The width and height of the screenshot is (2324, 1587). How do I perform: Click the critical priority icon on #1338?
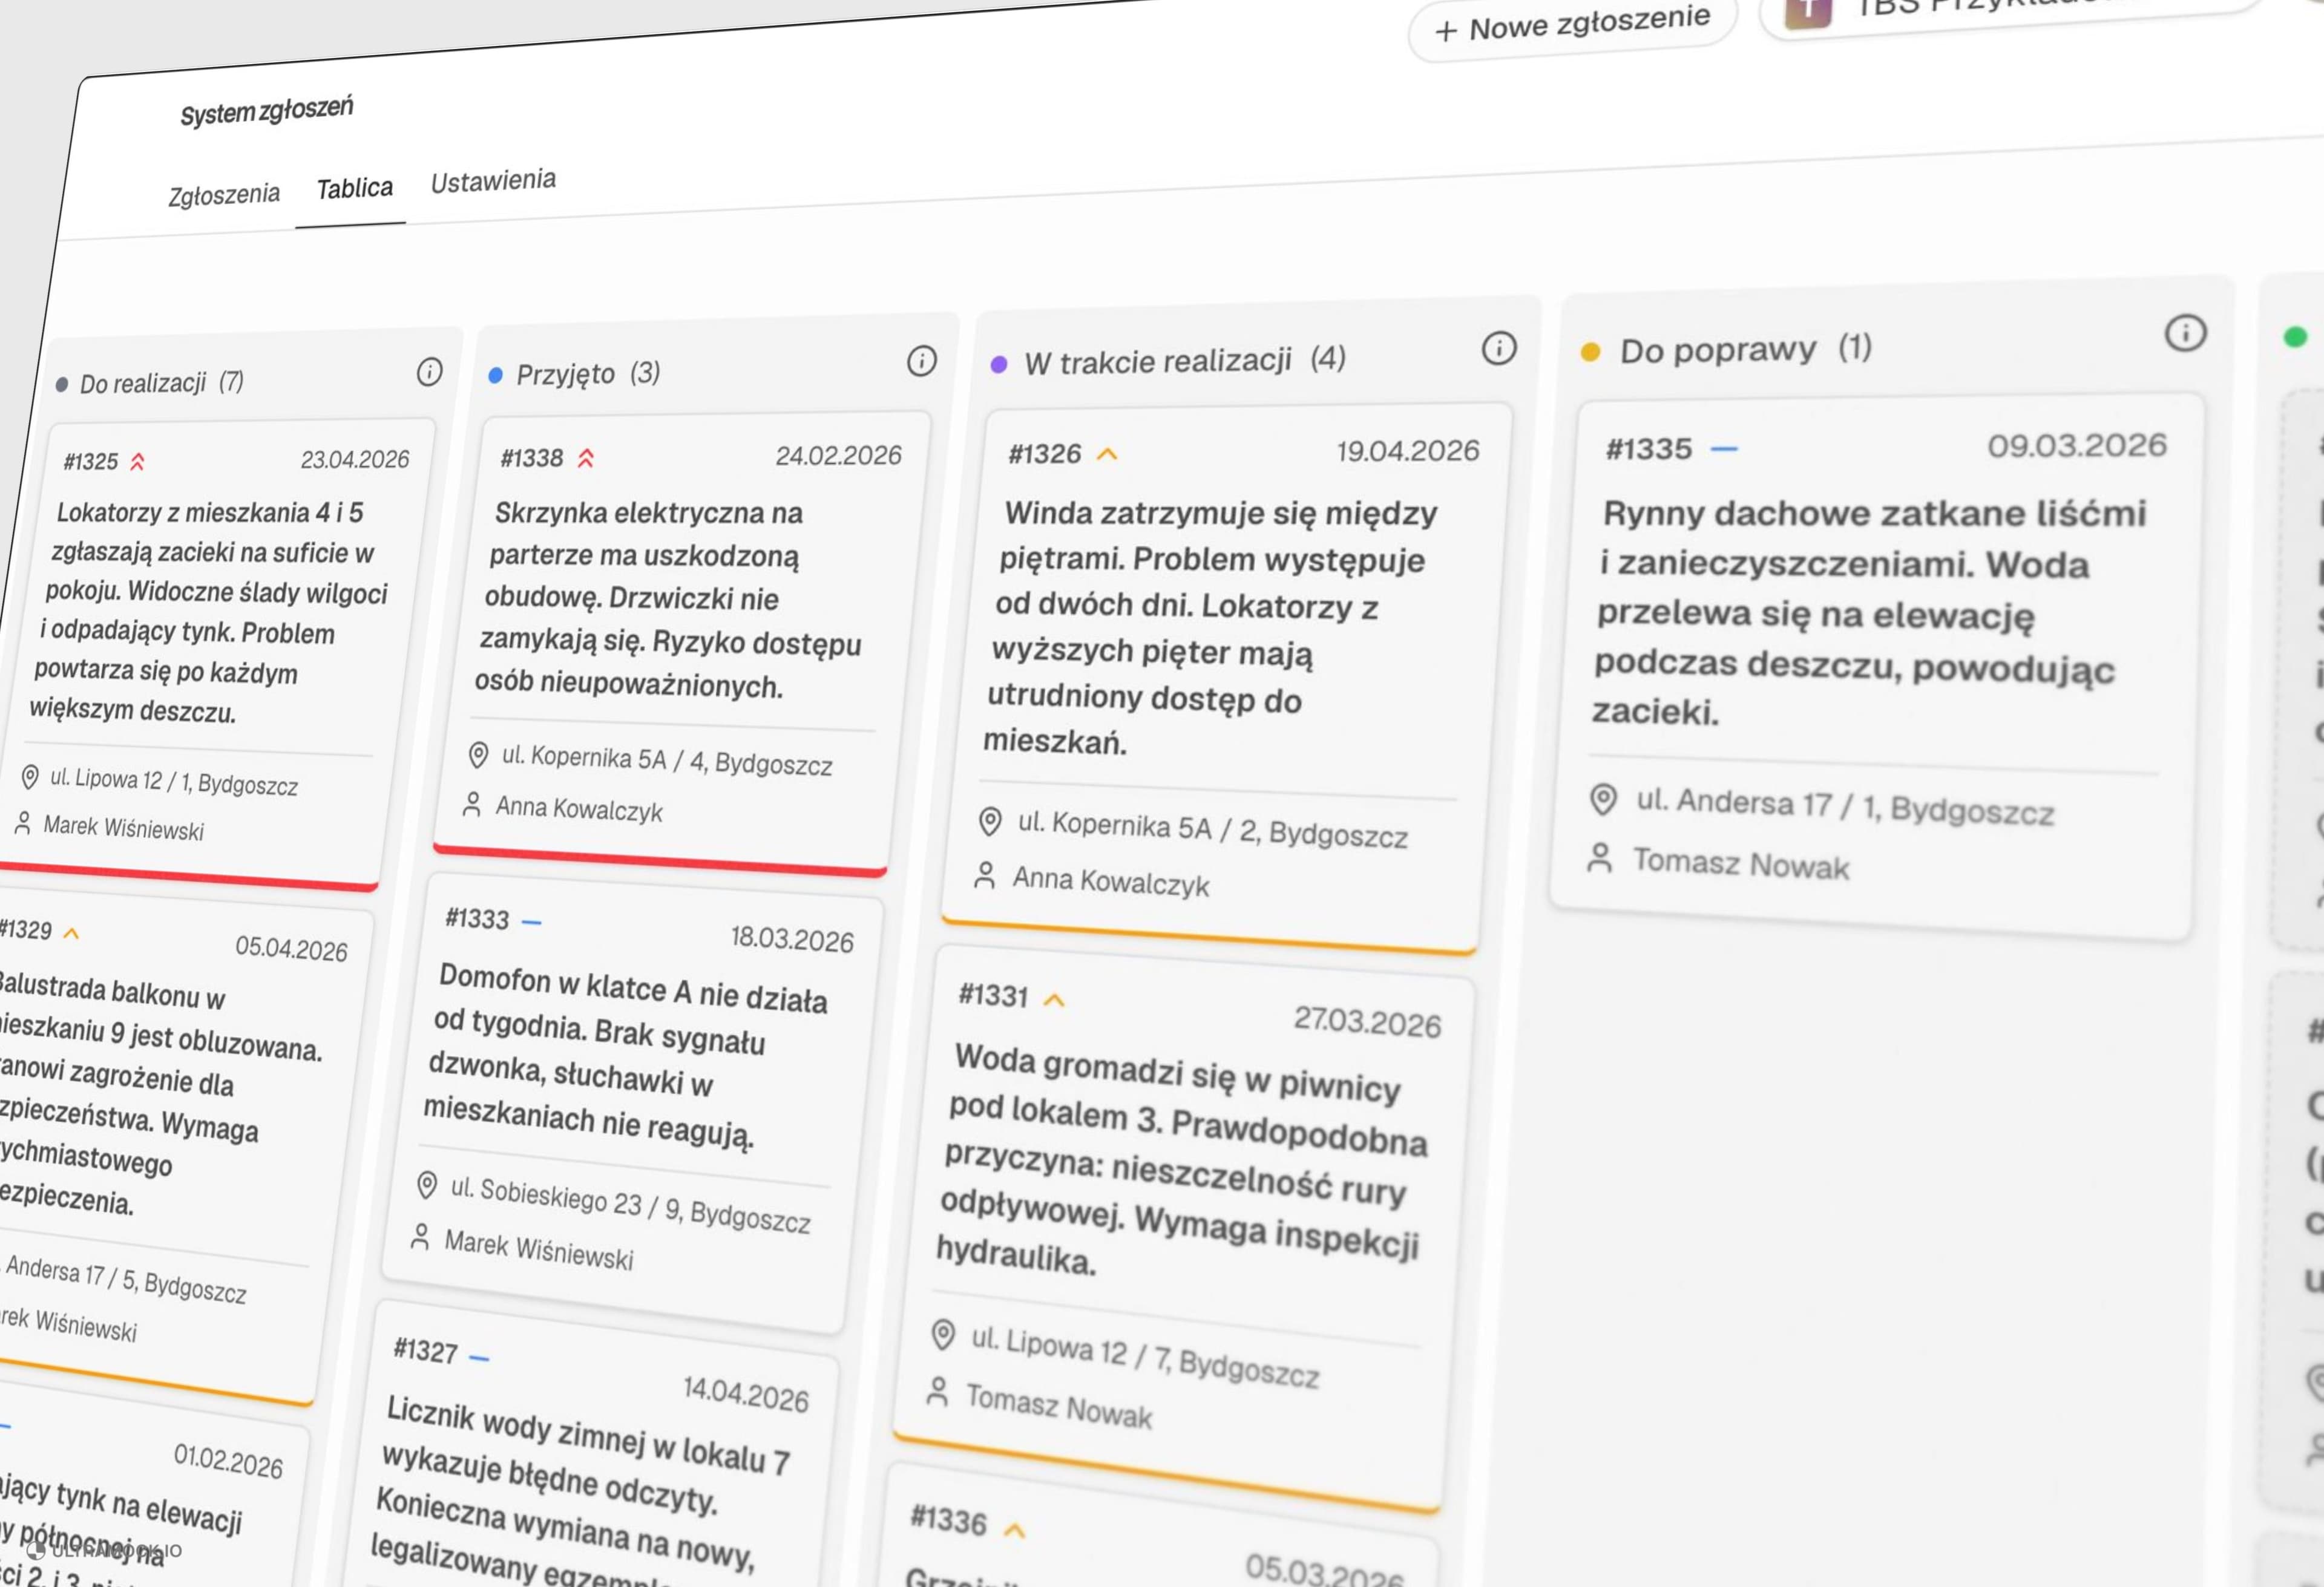point(586,458)
